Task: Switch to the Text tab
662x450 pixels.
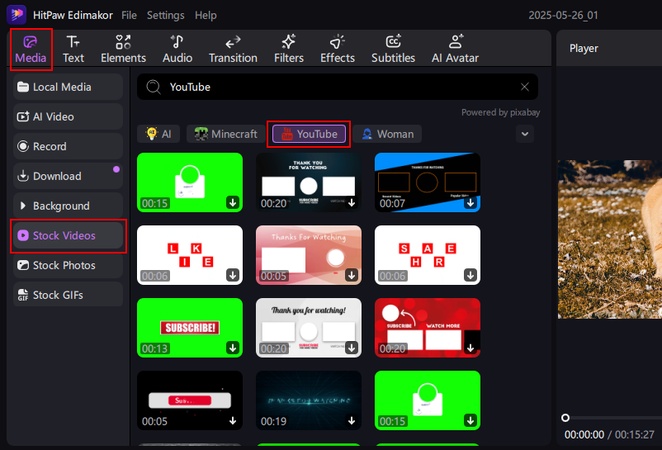Action: tap(73, 49)
